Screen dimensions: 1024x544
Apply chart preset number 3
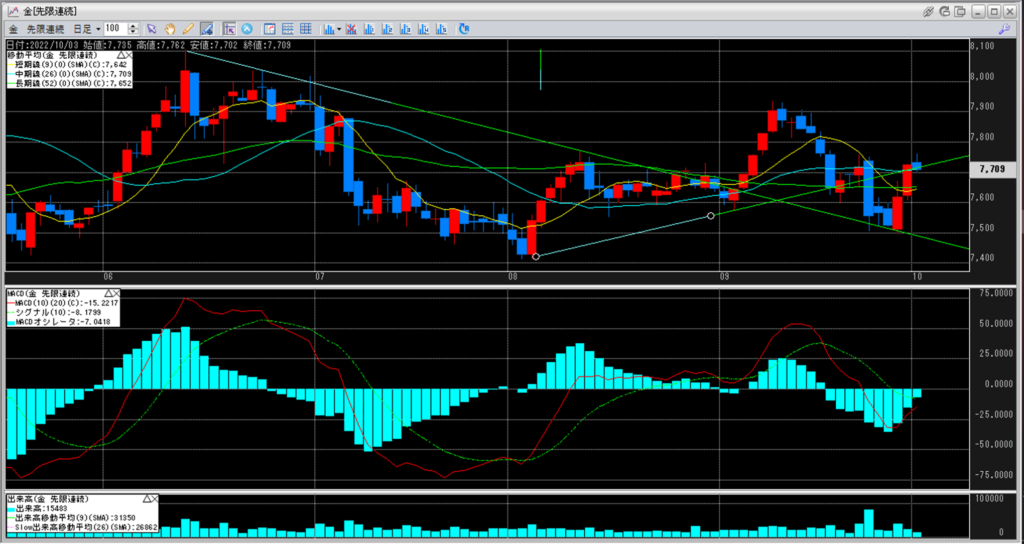(x=406, y=29)
